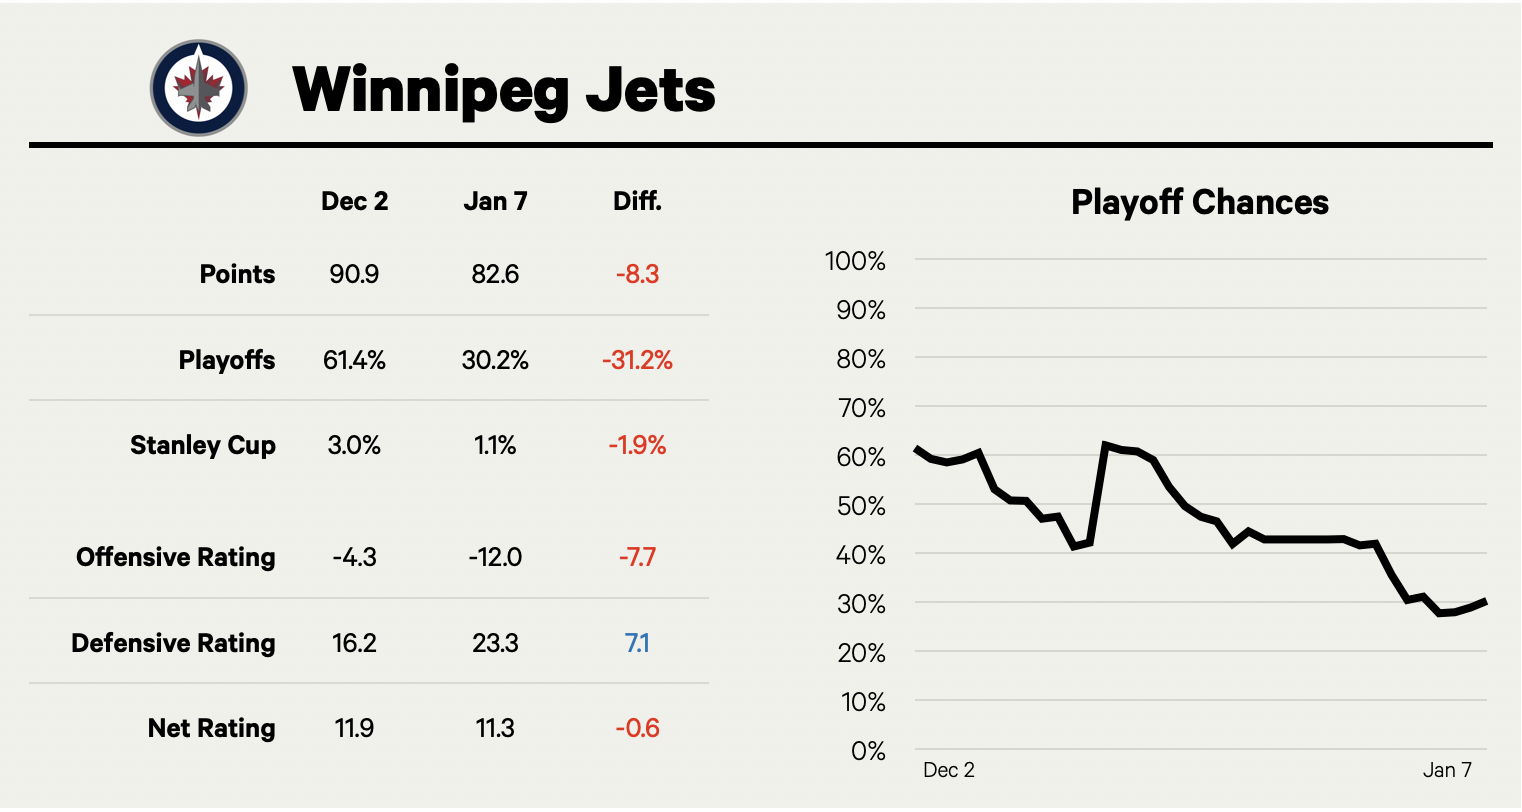This screenshot has width=1522, height=812.
Task: Select the Dec 2 column header
Action: pos(354,201)
